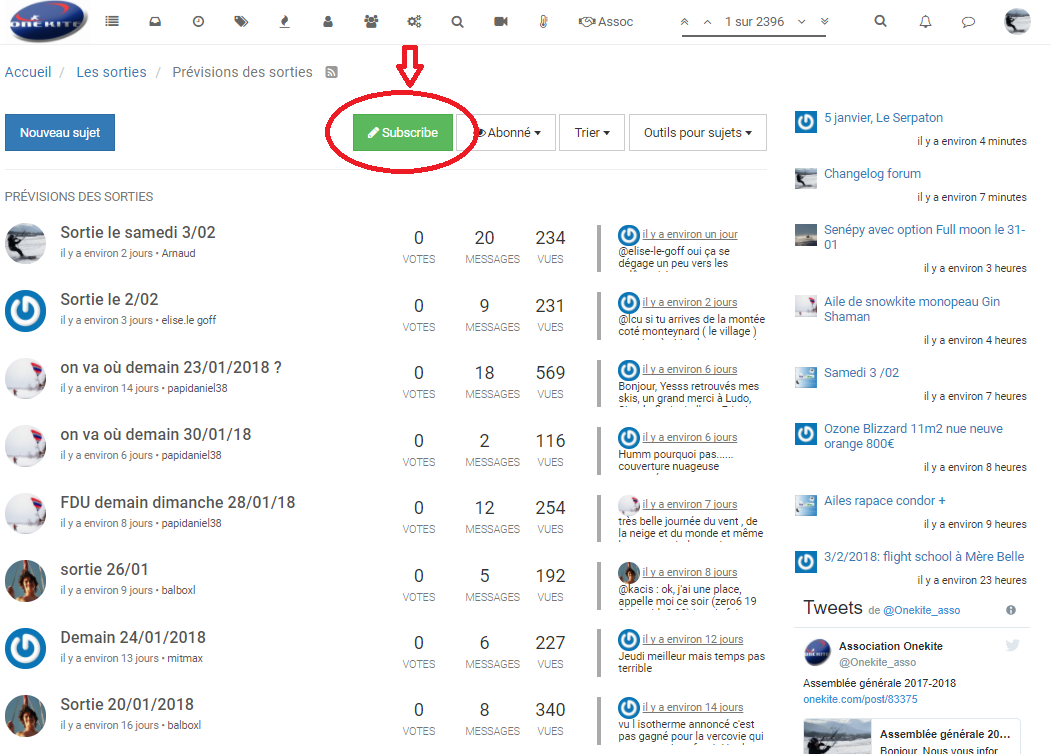Go to next item single-down arrow
Viewport: 1051px width, 754px height.
coord(802,21)
